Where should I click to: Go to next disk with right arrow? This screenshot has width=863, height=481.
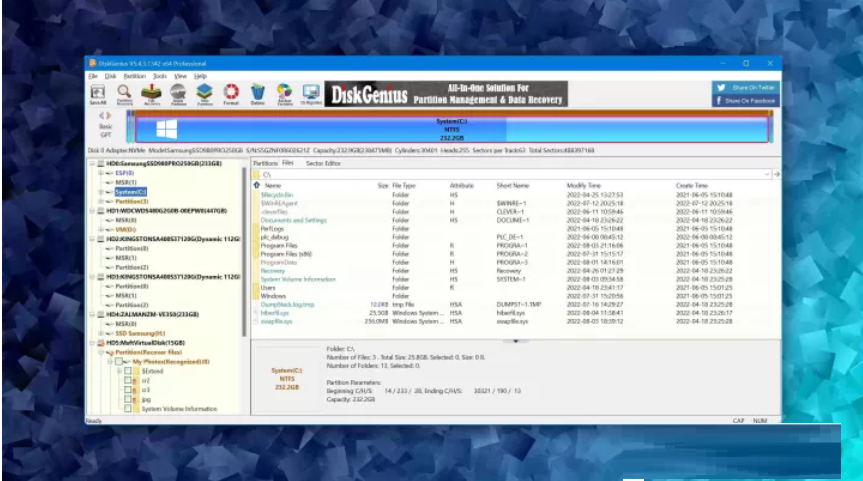click(x=109, y=116)
